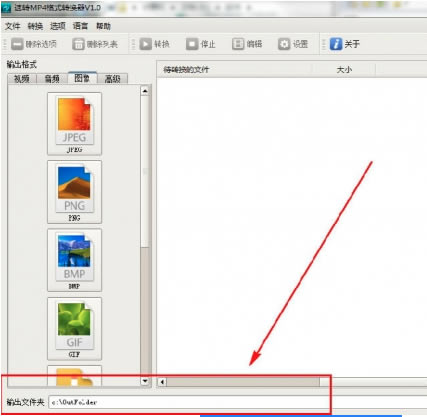
Task: Click the remove selected item toolbar button
Action: pos(34,44)
